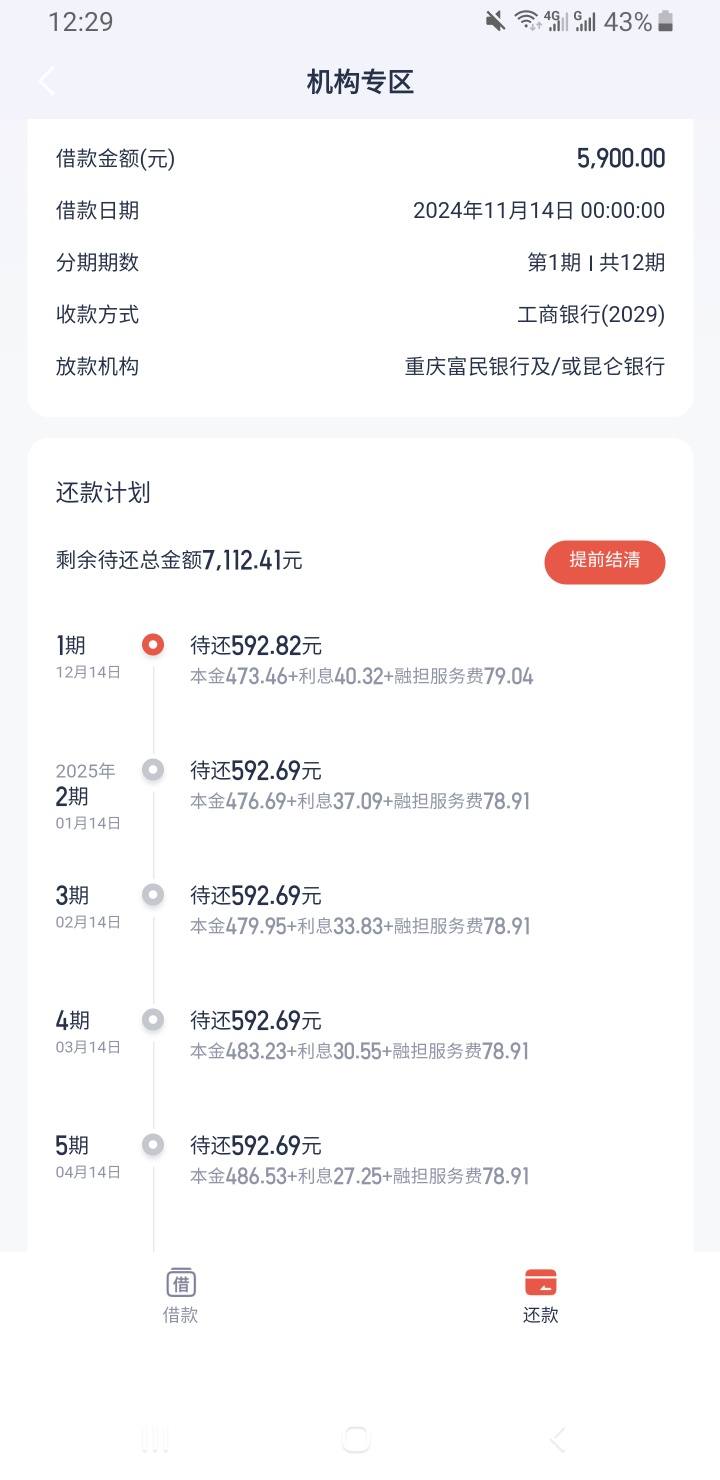The width and height of the screenshot is (720, 1480).
Task: Tap the 工商银行(2029) payment method
Action: pyautogui.click(x=591, y=315)
